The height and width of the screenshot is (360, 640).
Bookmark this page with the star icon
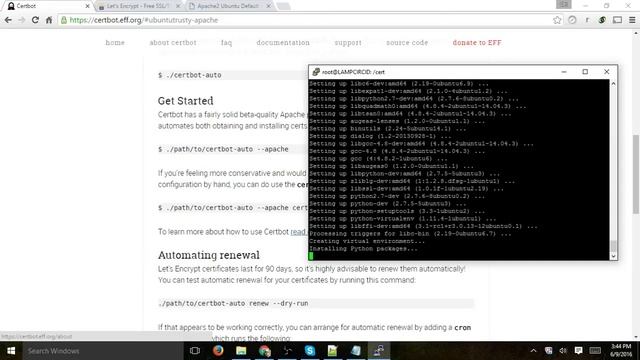pos(557,20)
